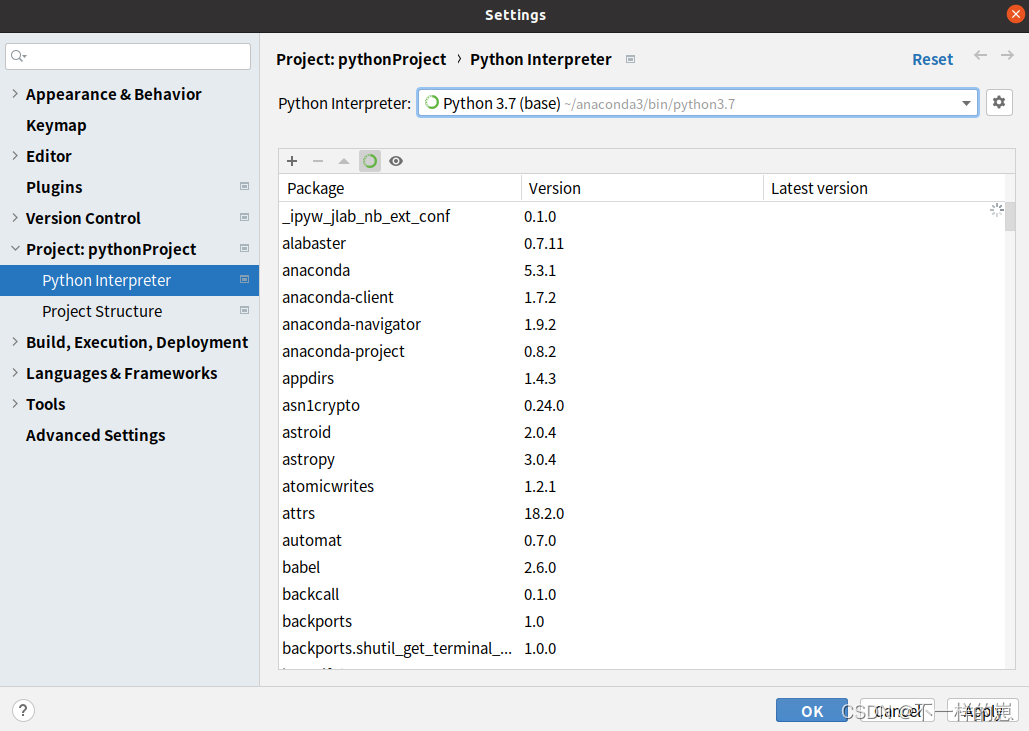1029x731 pixels.
Task: Select the asn1crypto package row
Action: 642,406
